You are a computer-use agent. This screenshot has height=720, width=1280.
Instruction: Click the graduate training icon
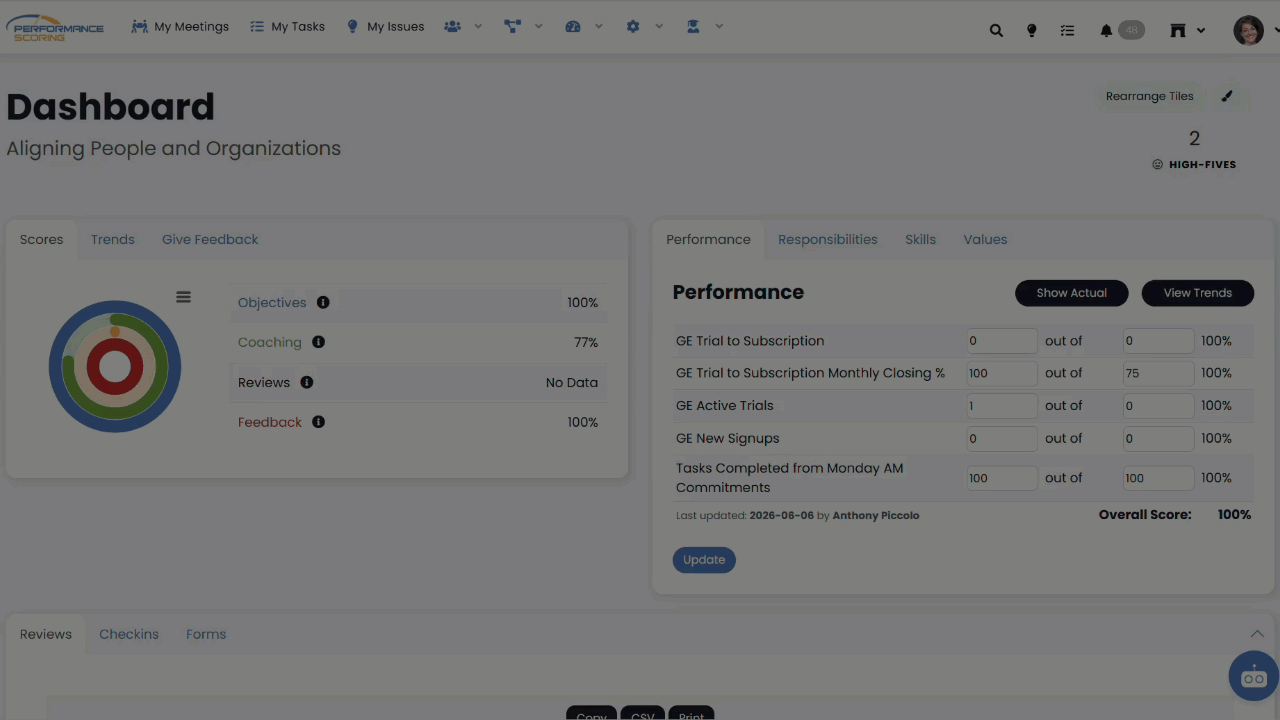pyautogui.click(x=693, y=27)
